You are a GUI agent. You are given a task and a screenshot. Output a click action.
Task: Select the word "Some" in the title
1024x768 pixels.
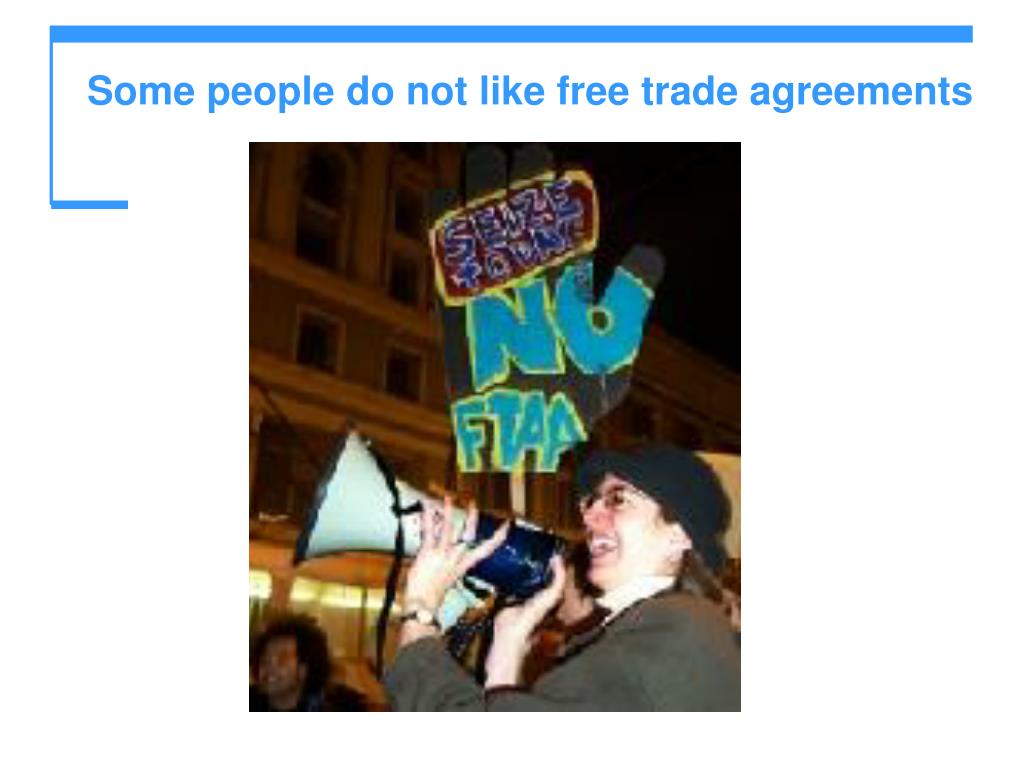141,91
